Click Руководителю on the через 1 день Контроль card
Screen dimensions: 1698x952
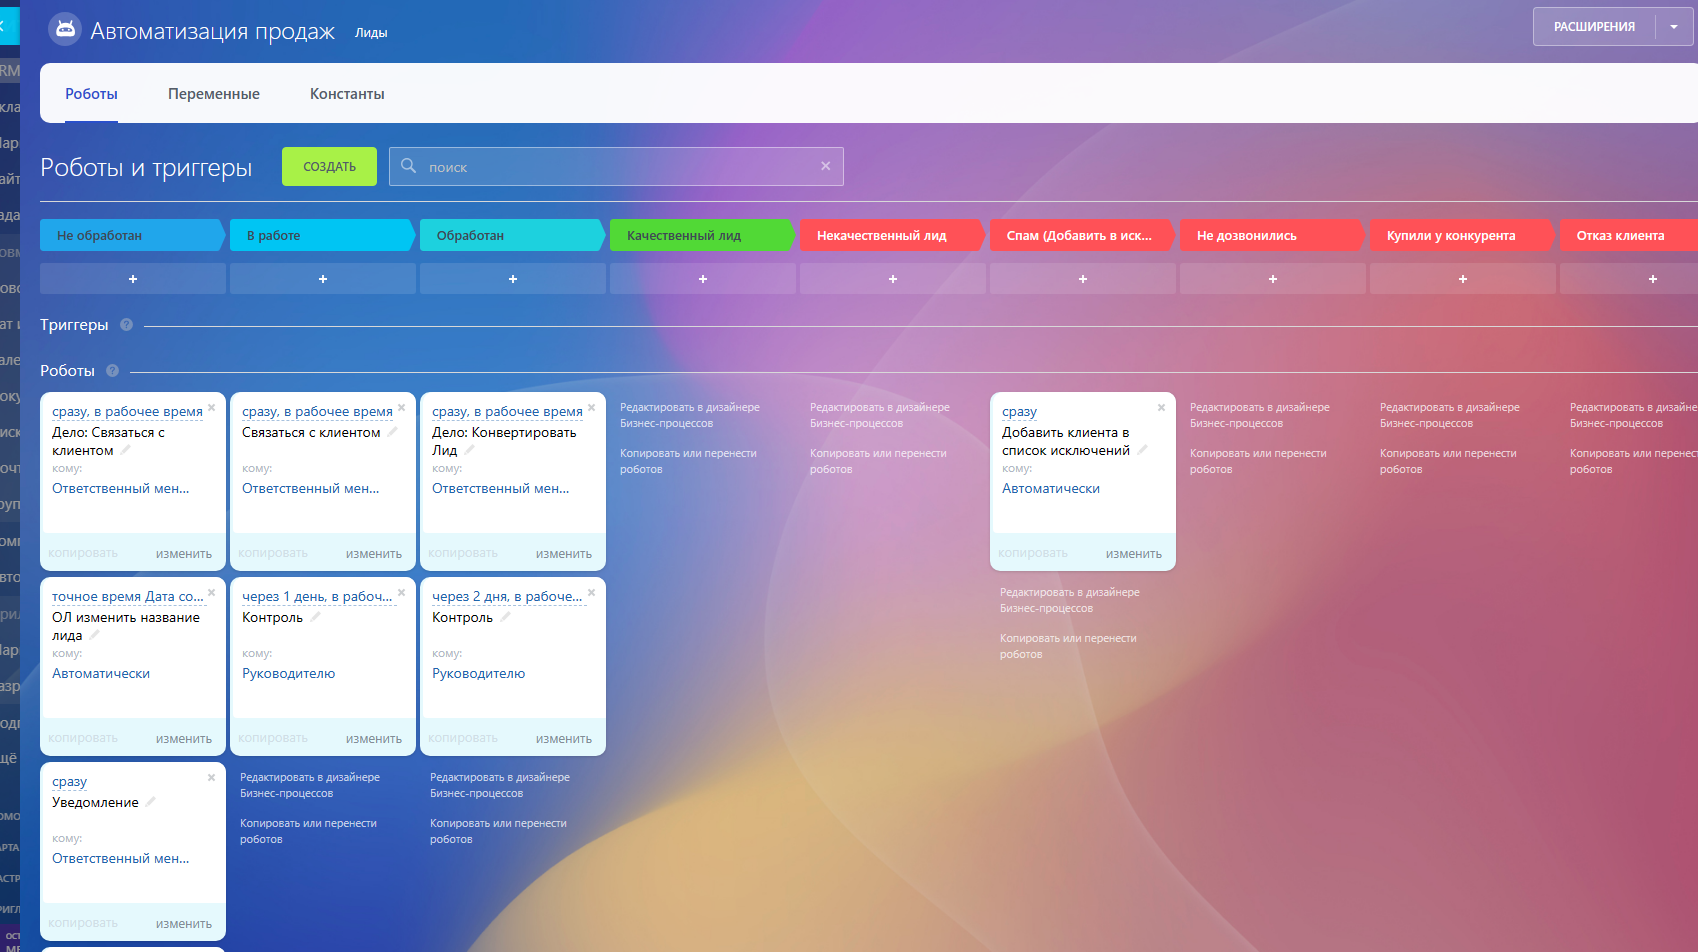pos(288,673)
